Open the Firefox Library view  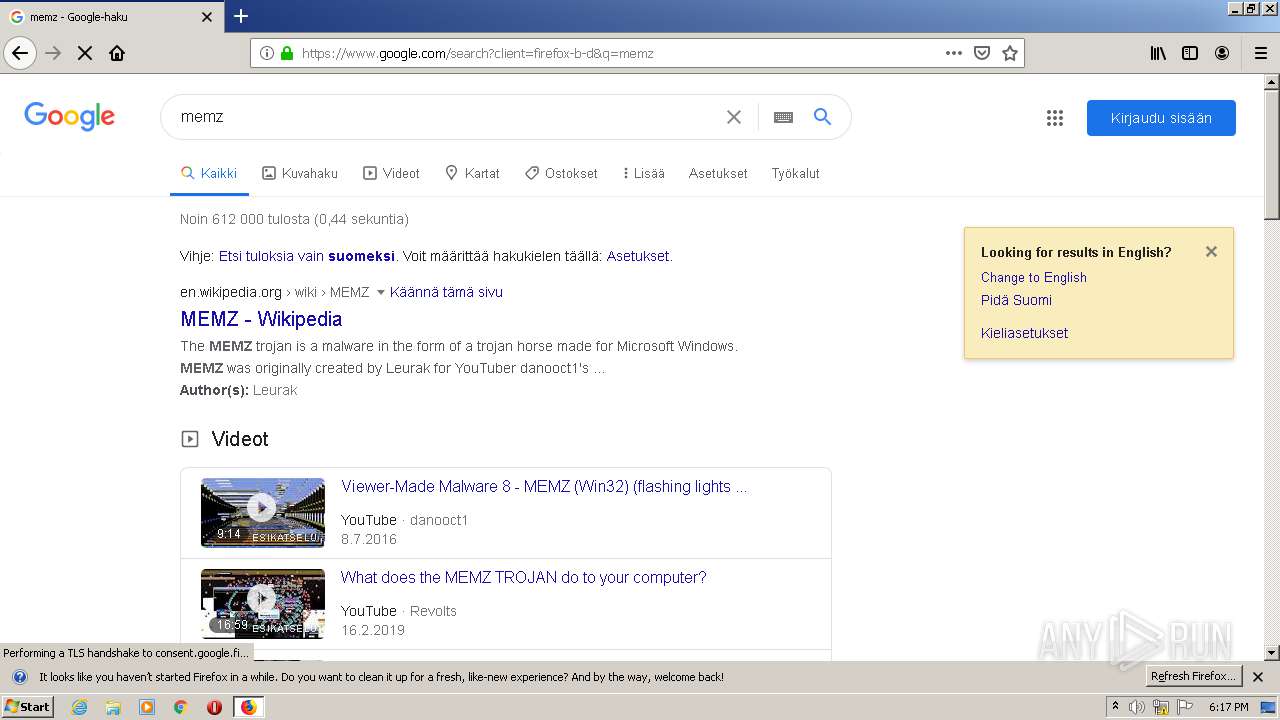pyautogui.click(x=1158, y=53)
